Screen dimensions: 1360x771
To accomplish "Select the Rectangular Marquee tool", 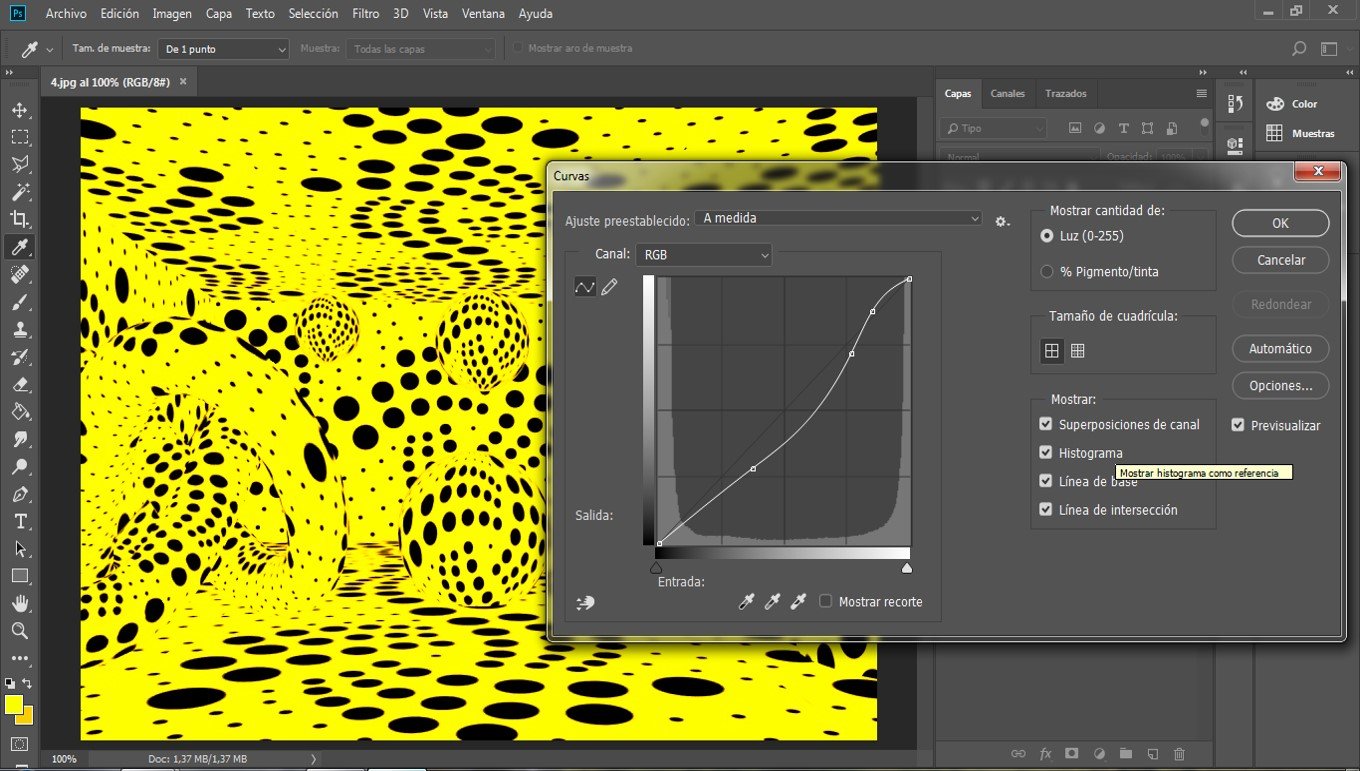I will coord(19,137).
